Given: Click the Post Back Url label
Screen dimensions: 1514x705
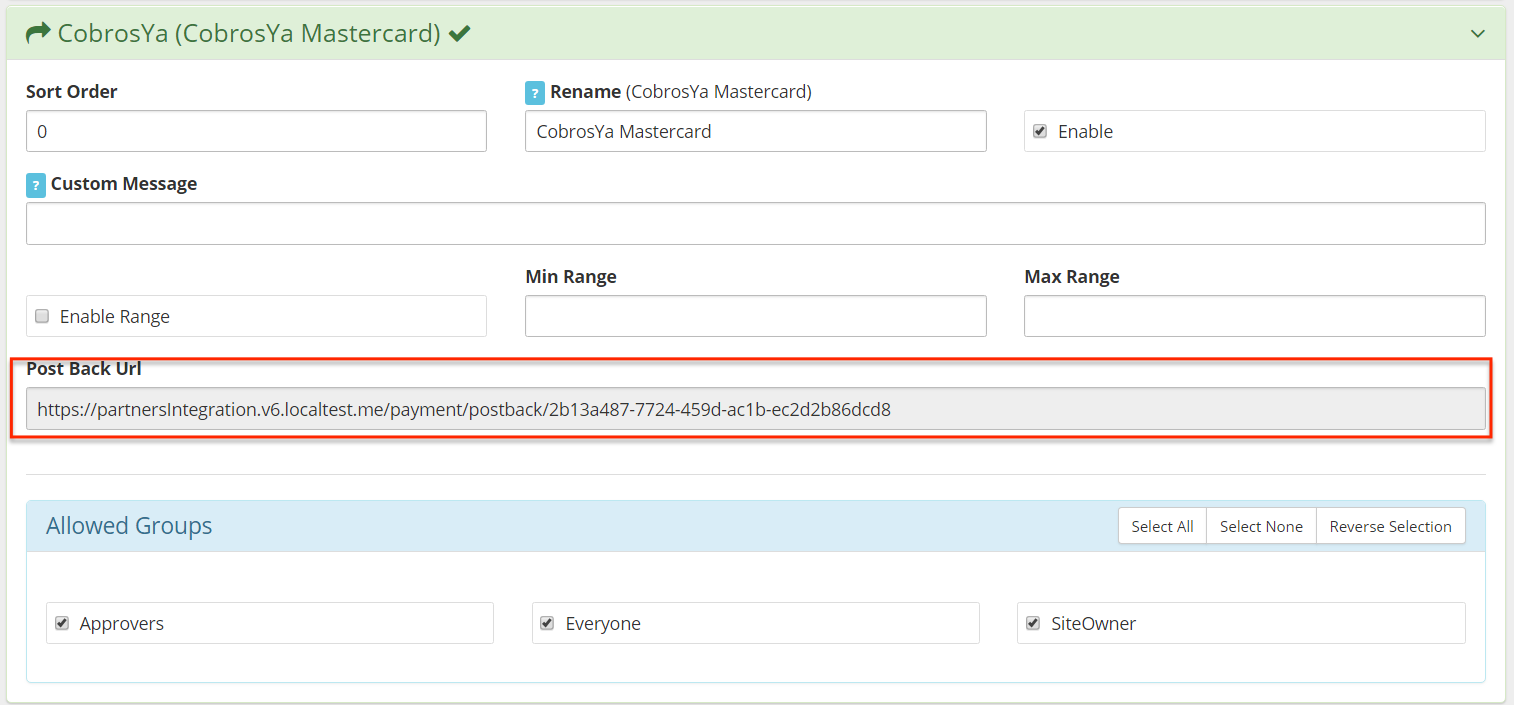Looking at the screenshot, I should [x=84, y=369].
